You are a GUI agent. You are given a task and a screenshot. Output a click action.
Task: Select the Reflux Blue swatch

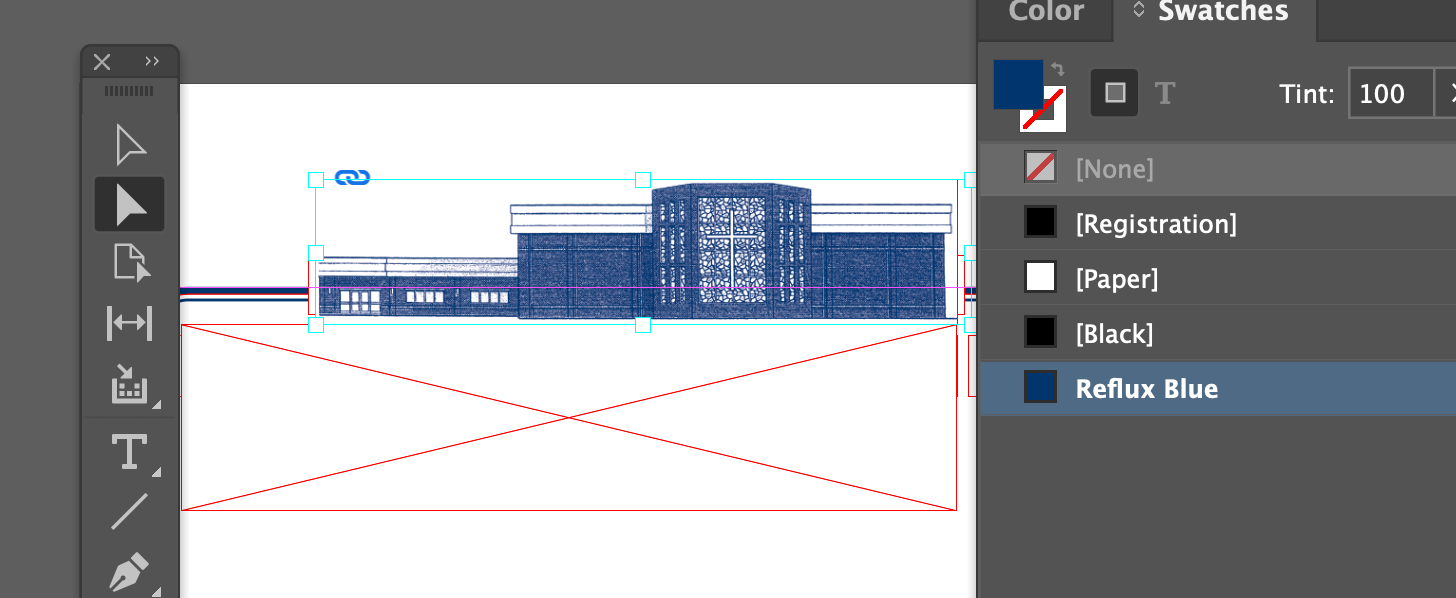coord(1217,388)
